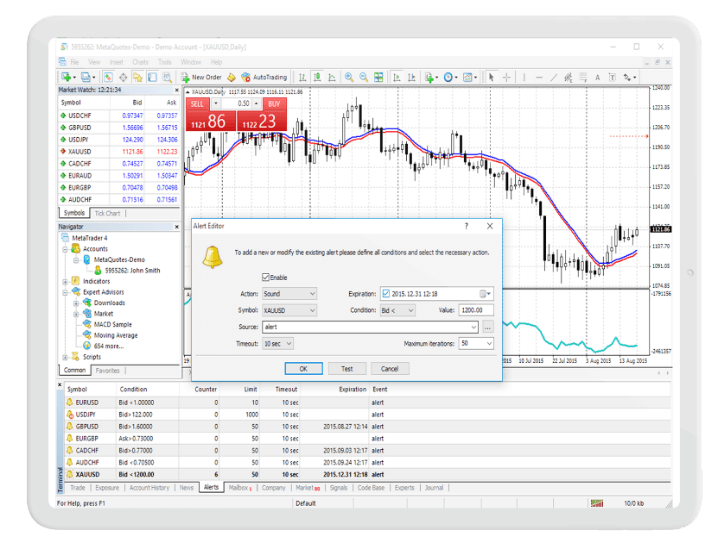
Task: Click the red SELL button on chart
Action: click(198, 104)
